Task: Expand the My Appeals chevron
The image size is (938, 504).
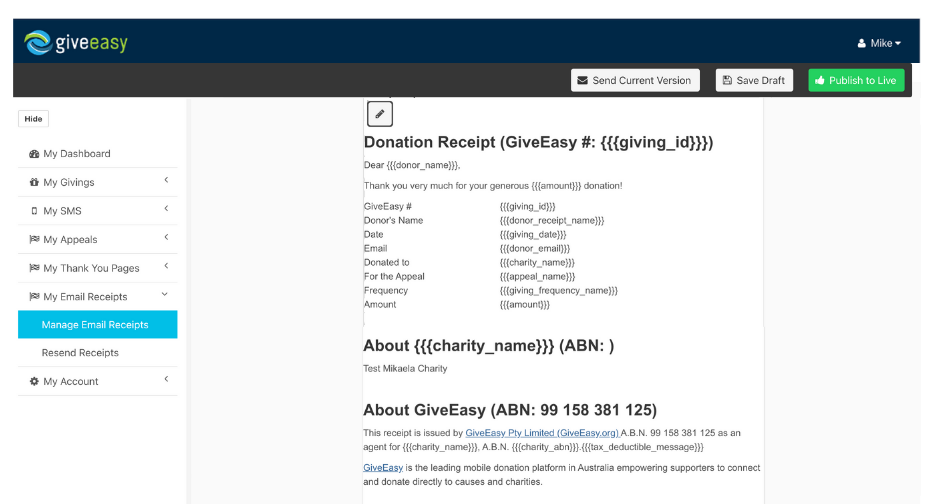Action: click(x=166, y=237)
